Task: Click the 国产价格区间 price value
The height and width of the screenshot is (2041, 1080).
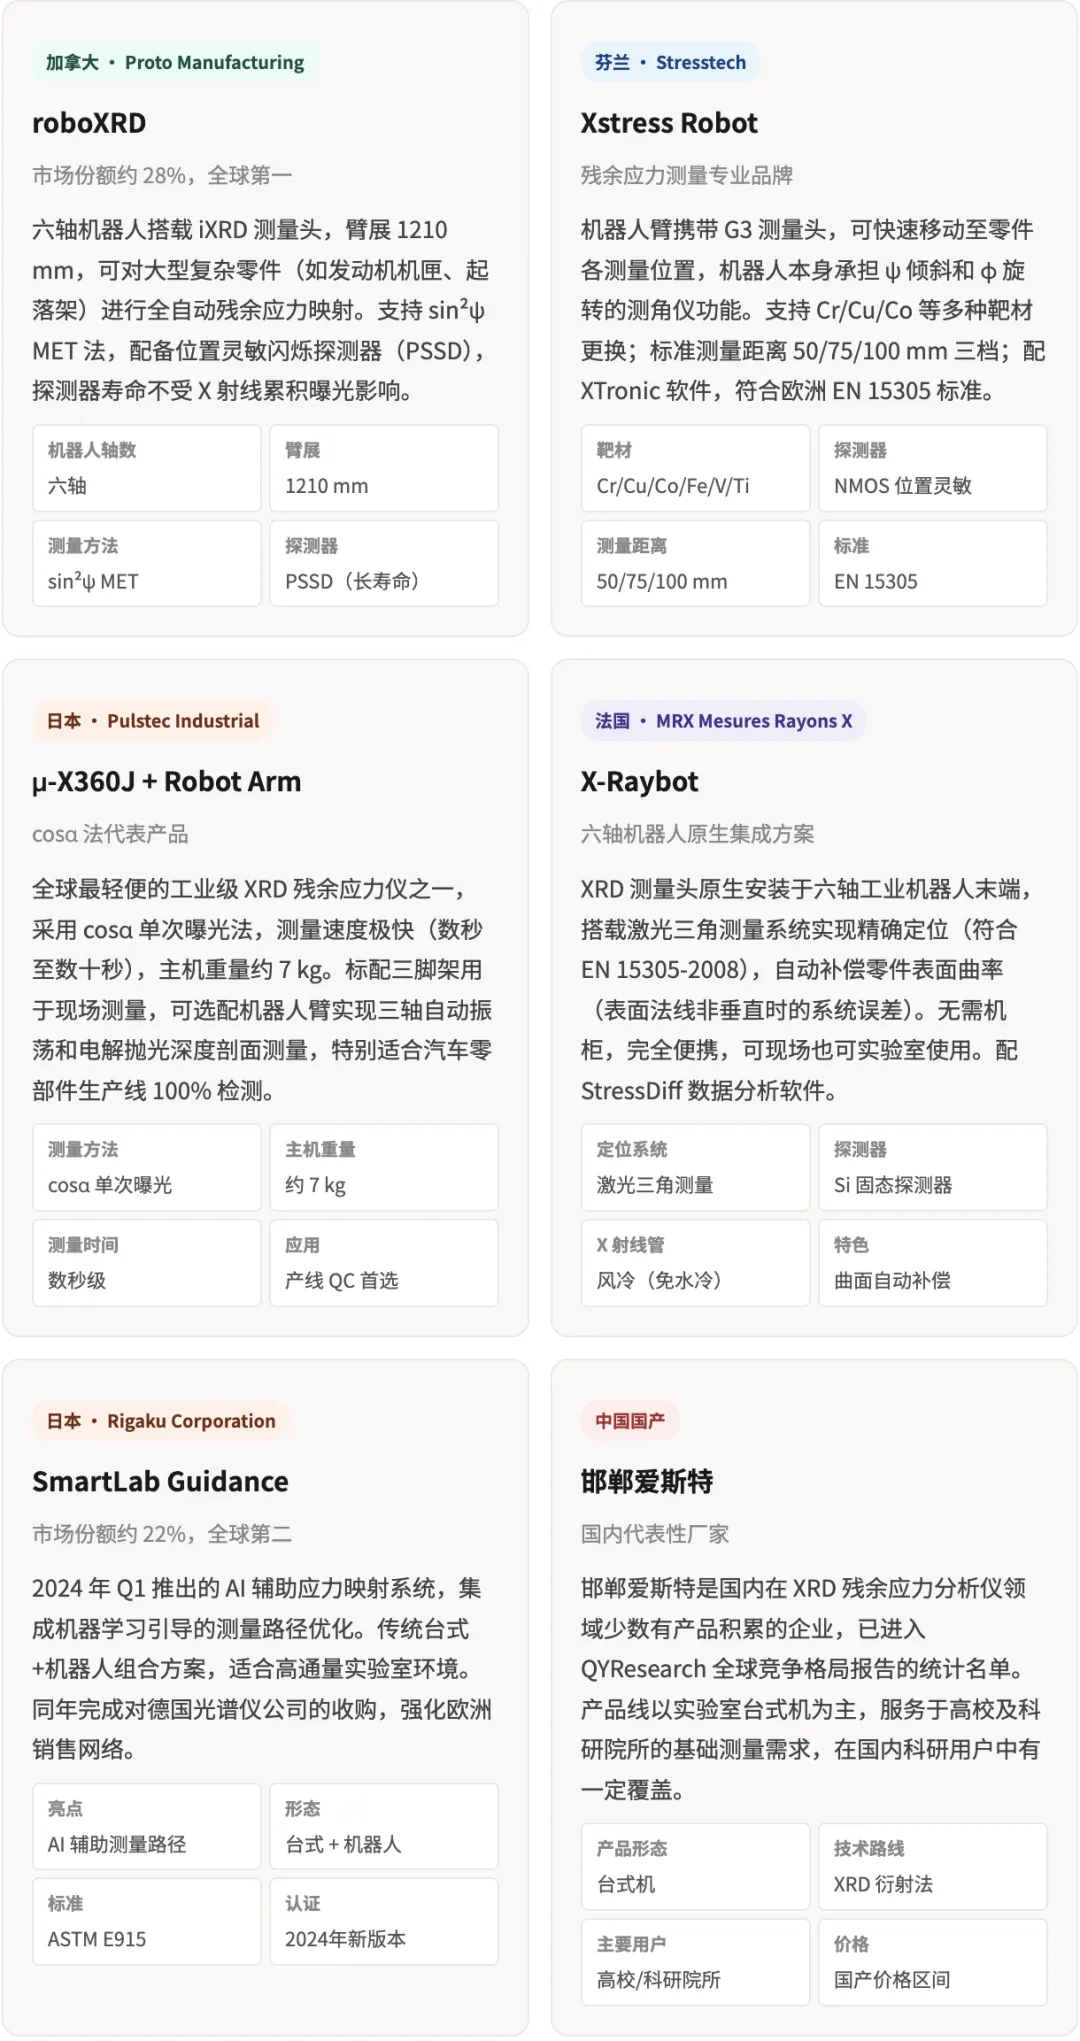Action: tap(892, 1979)
